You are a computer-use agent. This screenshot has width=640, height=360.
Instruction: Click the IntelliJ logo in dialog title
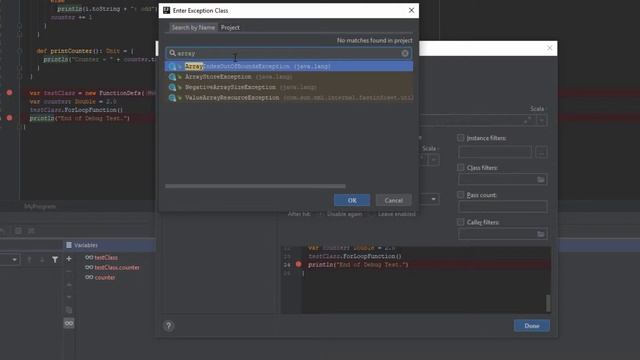tap(167, 10)
